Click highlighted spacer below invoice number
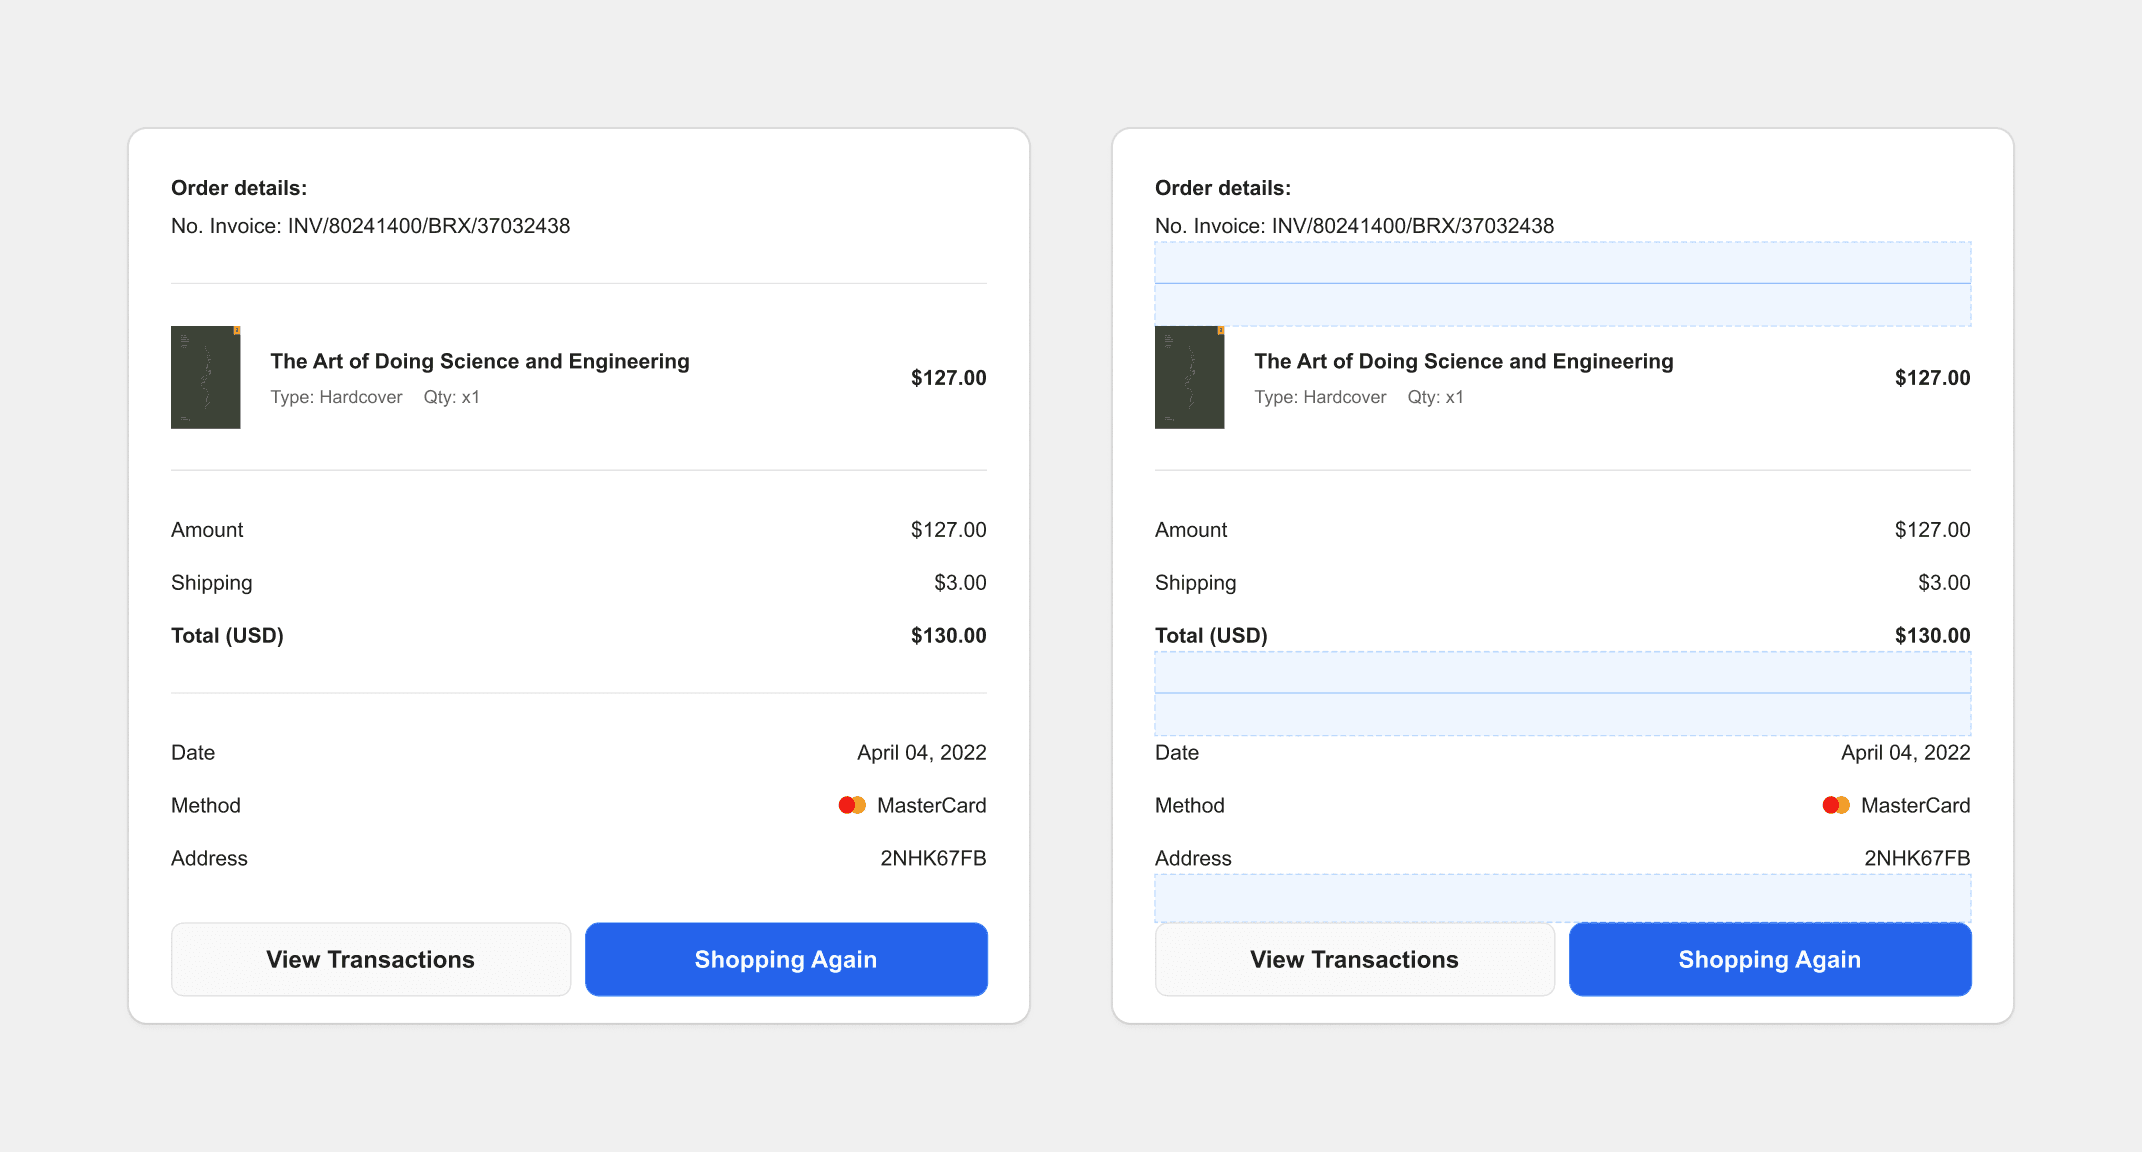Screen dimensions: 2142x1152 click(1562, 284)
